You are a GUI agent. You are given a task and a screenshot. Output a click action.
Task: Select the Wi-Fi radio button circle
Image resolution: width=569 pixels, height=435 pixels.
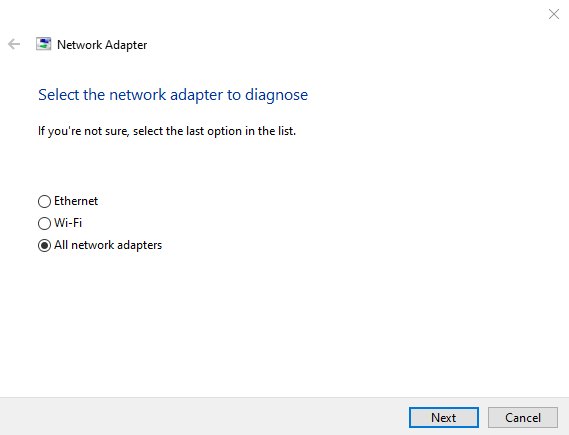tap(44, 223)
